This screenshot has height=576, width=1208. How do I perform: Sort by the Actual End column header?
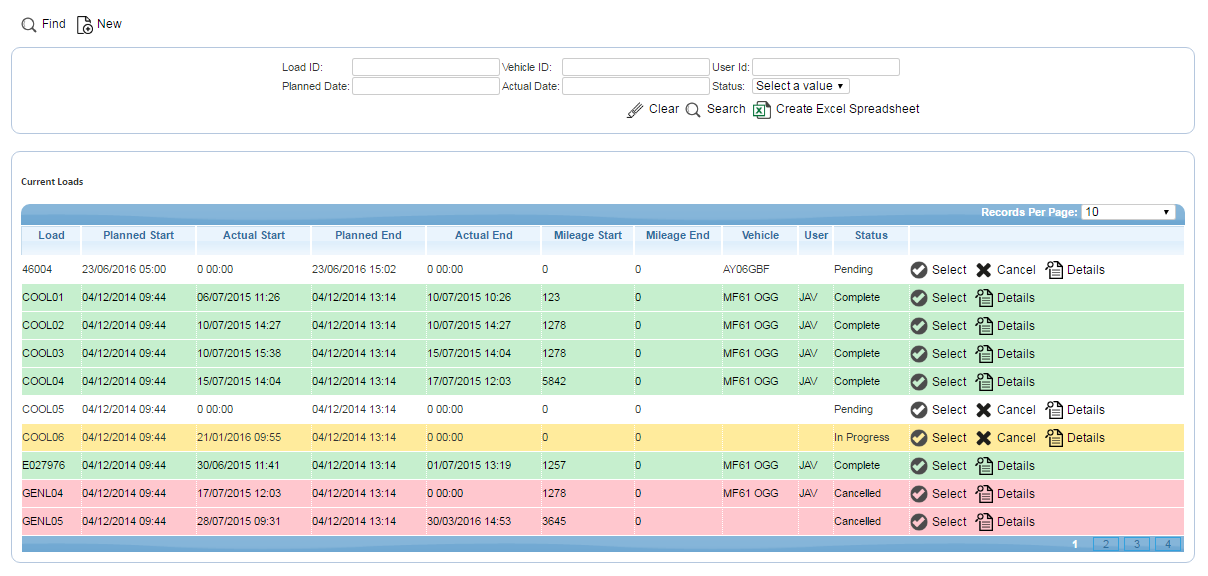484,236
